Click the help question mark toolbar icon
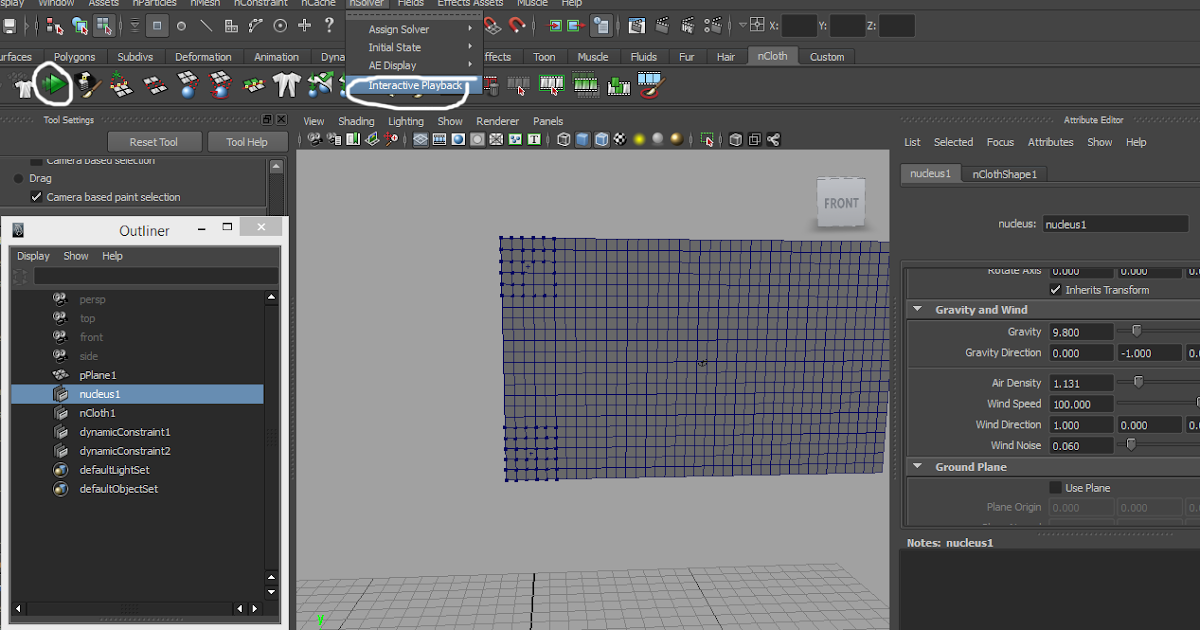 pos(328,26)
